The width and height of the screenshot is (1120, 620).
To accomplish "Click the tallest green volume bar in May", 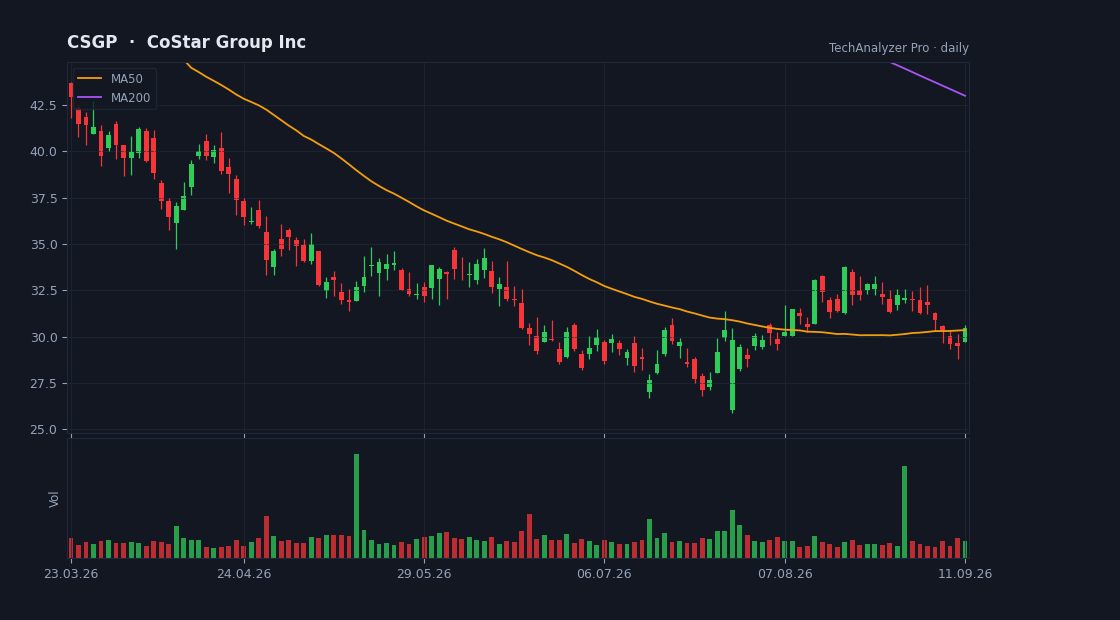I will 356,506.
